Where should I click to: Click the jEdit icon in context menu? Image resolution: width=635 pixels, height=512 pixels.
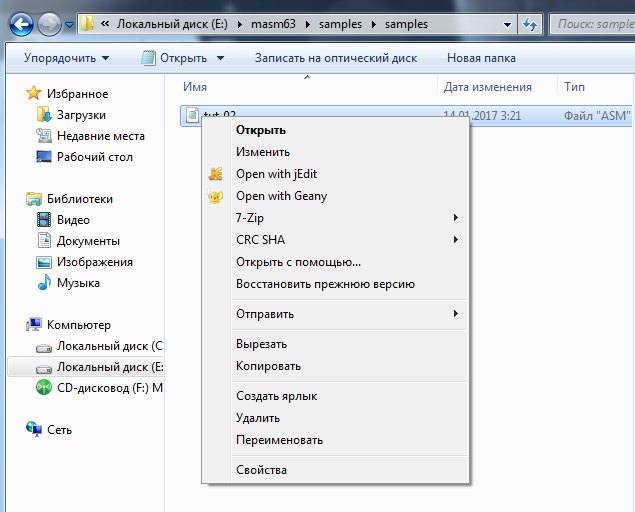point(215,174)
